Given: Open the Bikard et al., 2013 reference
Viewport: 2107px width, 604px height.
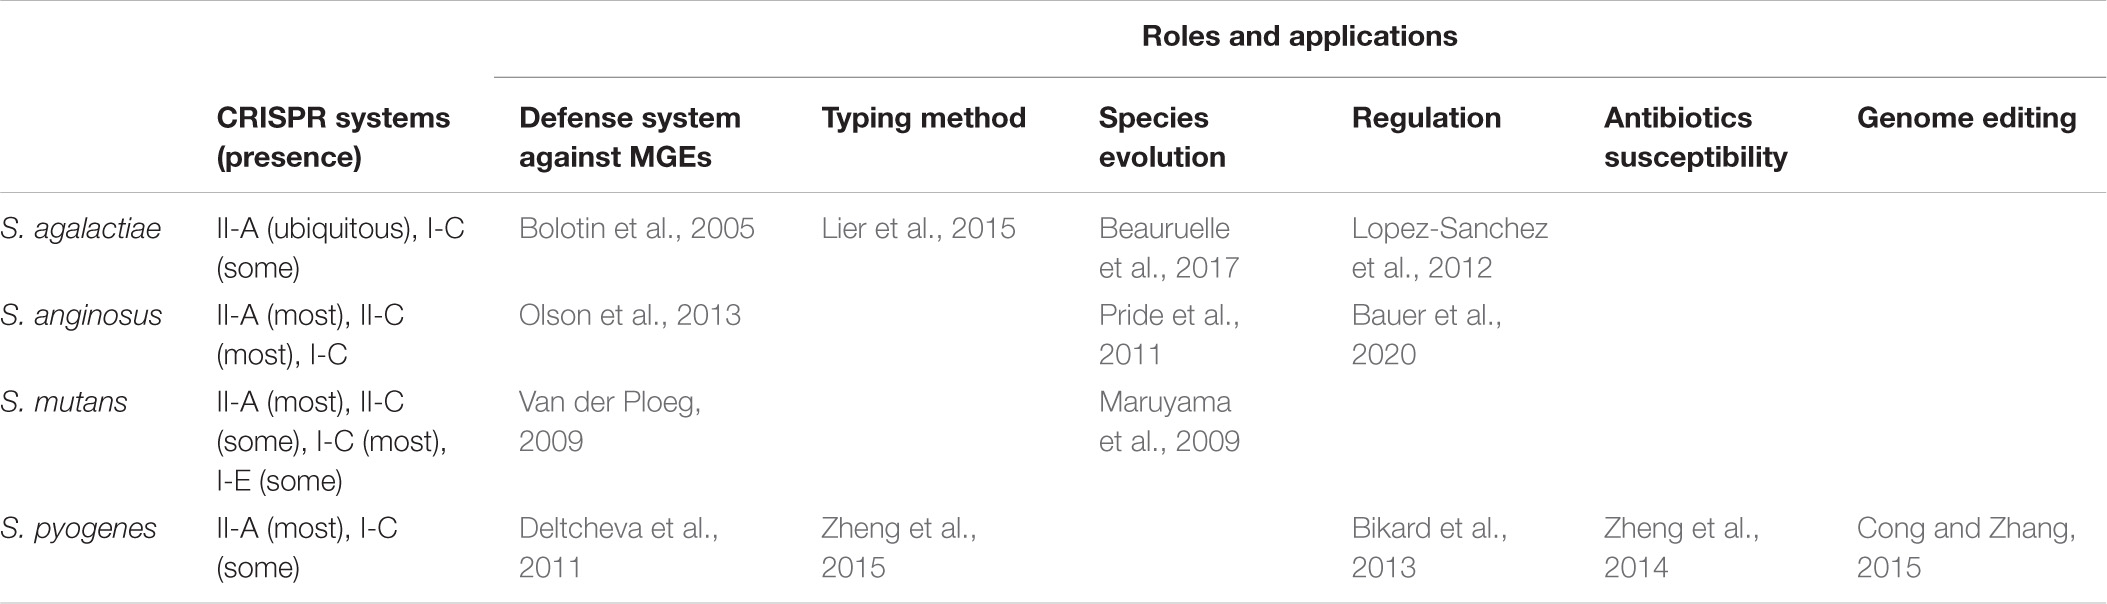Looking at the screenshot, I should coord(1428,548).
